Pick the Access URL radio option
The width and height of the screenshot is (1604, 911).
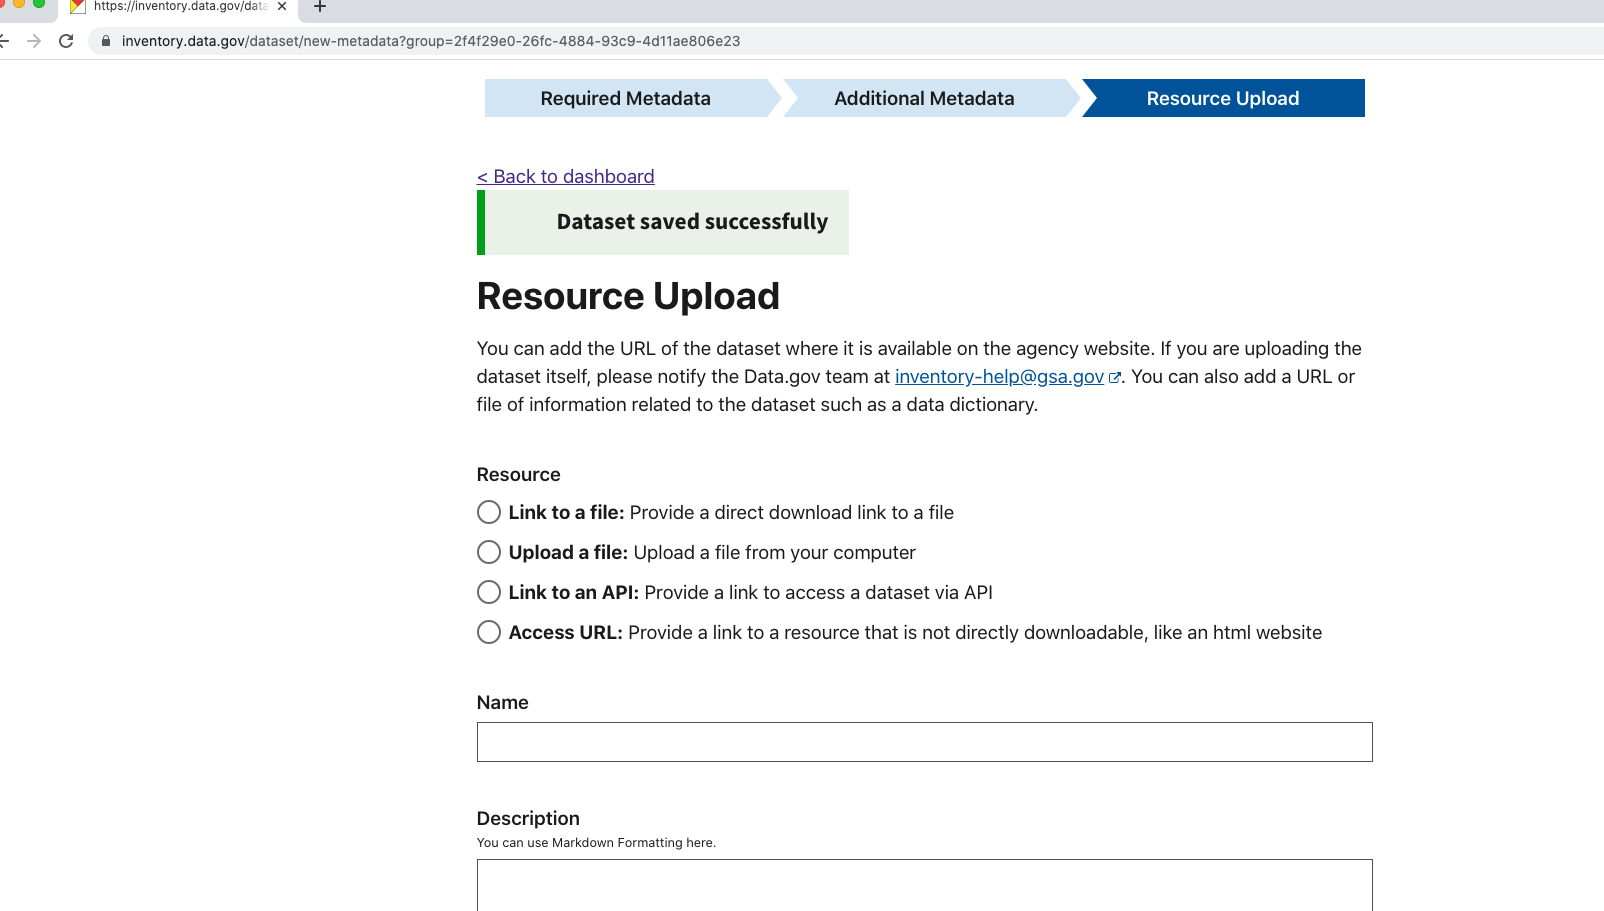(x=489, y=632)
